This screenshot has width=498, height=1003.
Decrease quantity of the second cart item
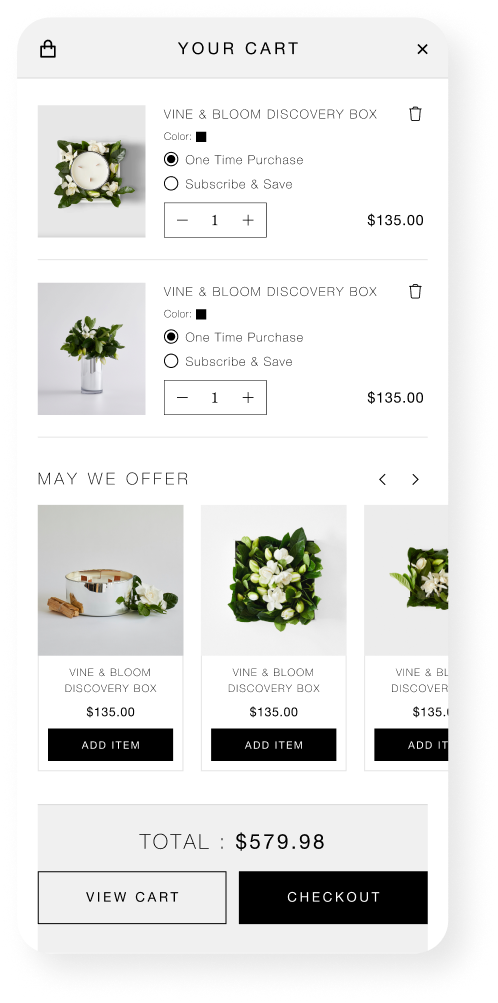[182, 397]
